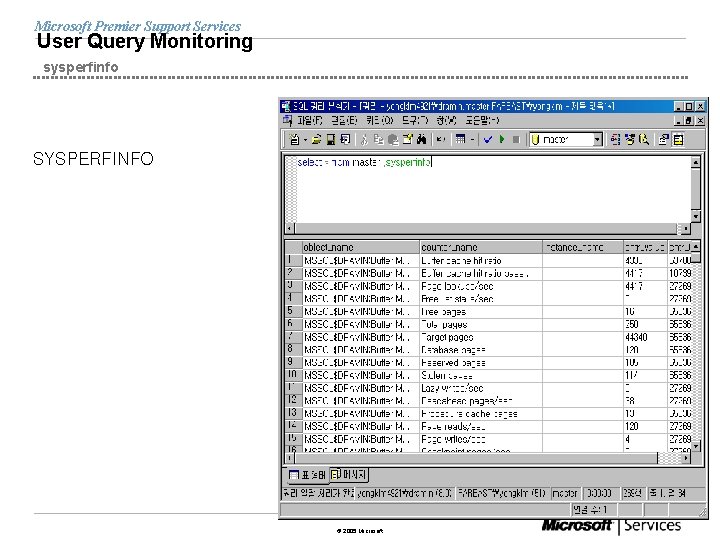Open Find with the binoculars icon
Image resolution: width=720 pixels, height=540 pixels.
tap(421, 140)
